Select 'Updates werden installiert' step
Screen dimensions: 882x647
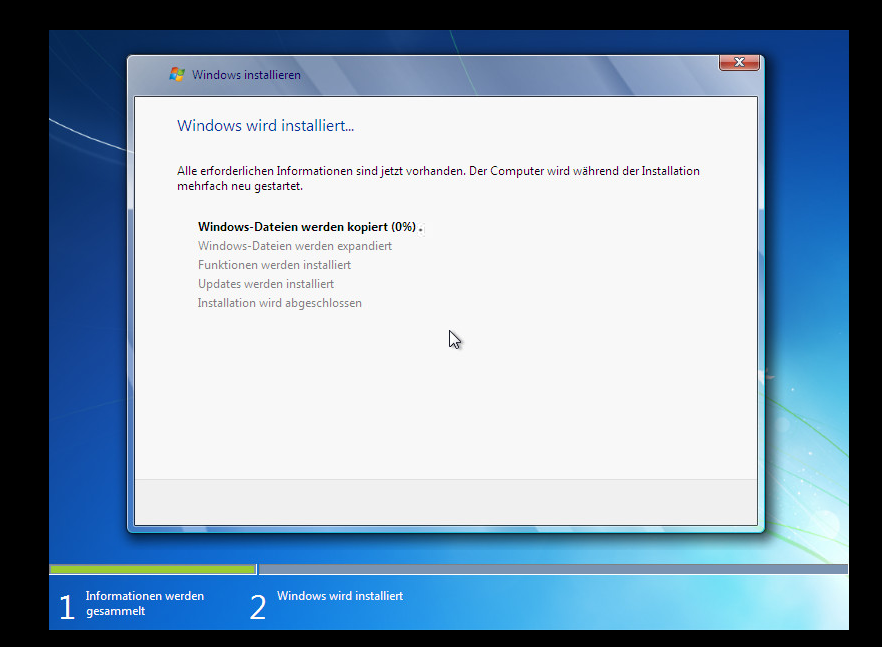click(x=266, y=284)
